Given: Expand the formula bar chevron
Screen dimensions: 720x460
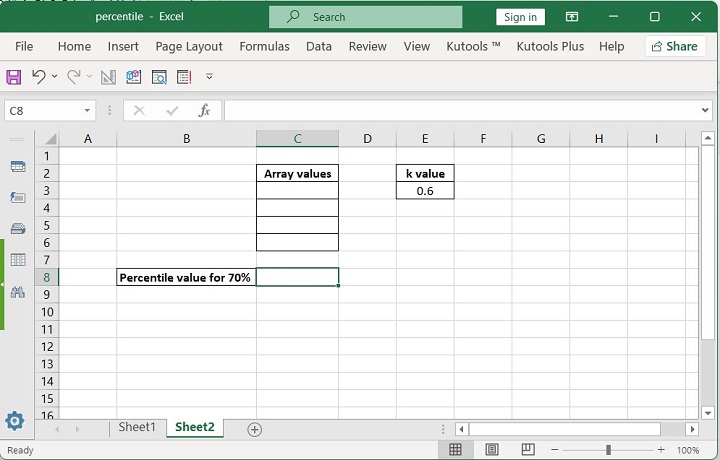Looking at the screenshot, I should click(x=705, y=110).
